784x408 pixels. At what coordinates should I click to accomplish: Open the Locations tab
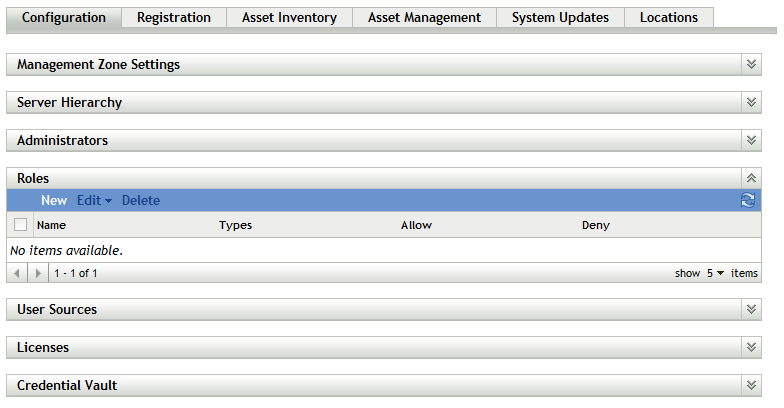[x=669, y=17]
